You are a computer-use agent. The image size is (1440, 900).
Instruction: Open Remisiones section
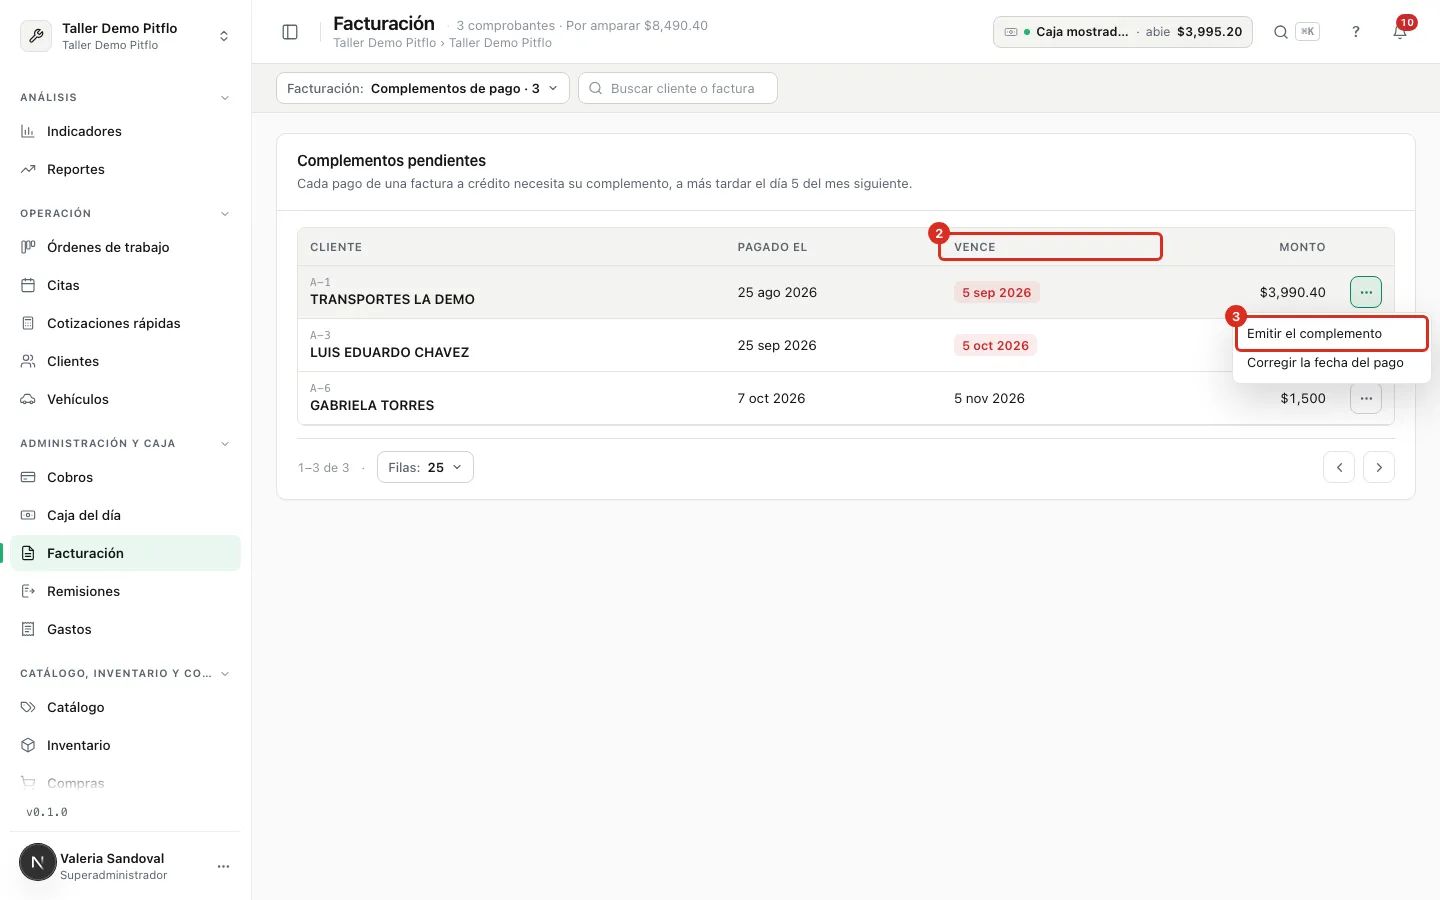(125, 591)
